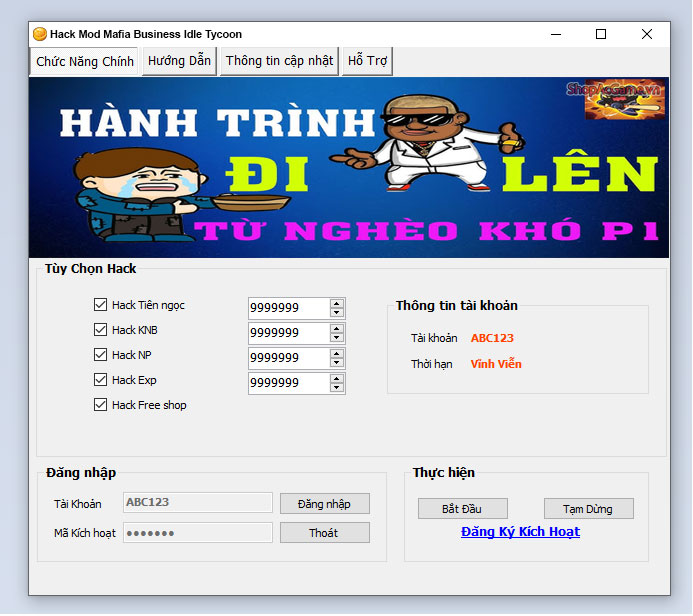Click the app icon in title bar
This screenshot has width=693, height=616.
tap(40, 34)
